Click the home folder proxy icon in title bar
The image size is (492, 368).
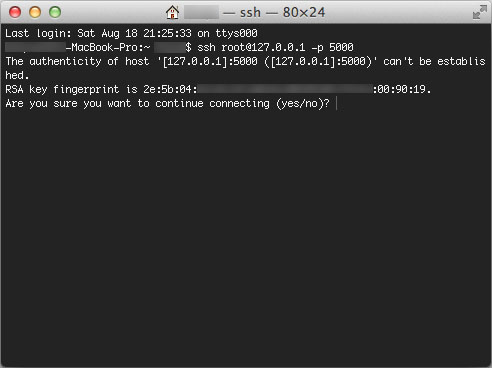172,12
